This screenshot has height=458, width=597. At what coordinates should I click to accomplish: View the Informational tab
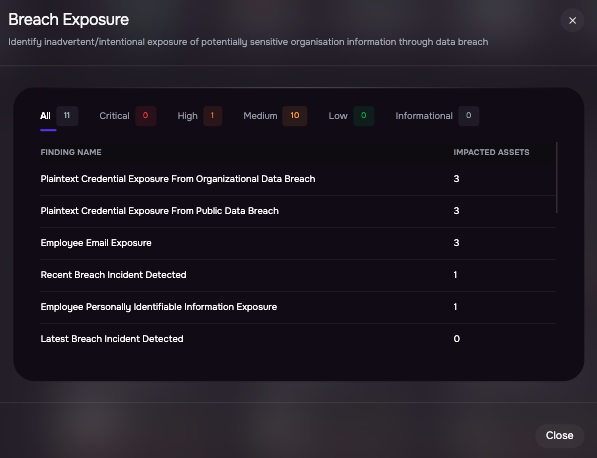424,116
